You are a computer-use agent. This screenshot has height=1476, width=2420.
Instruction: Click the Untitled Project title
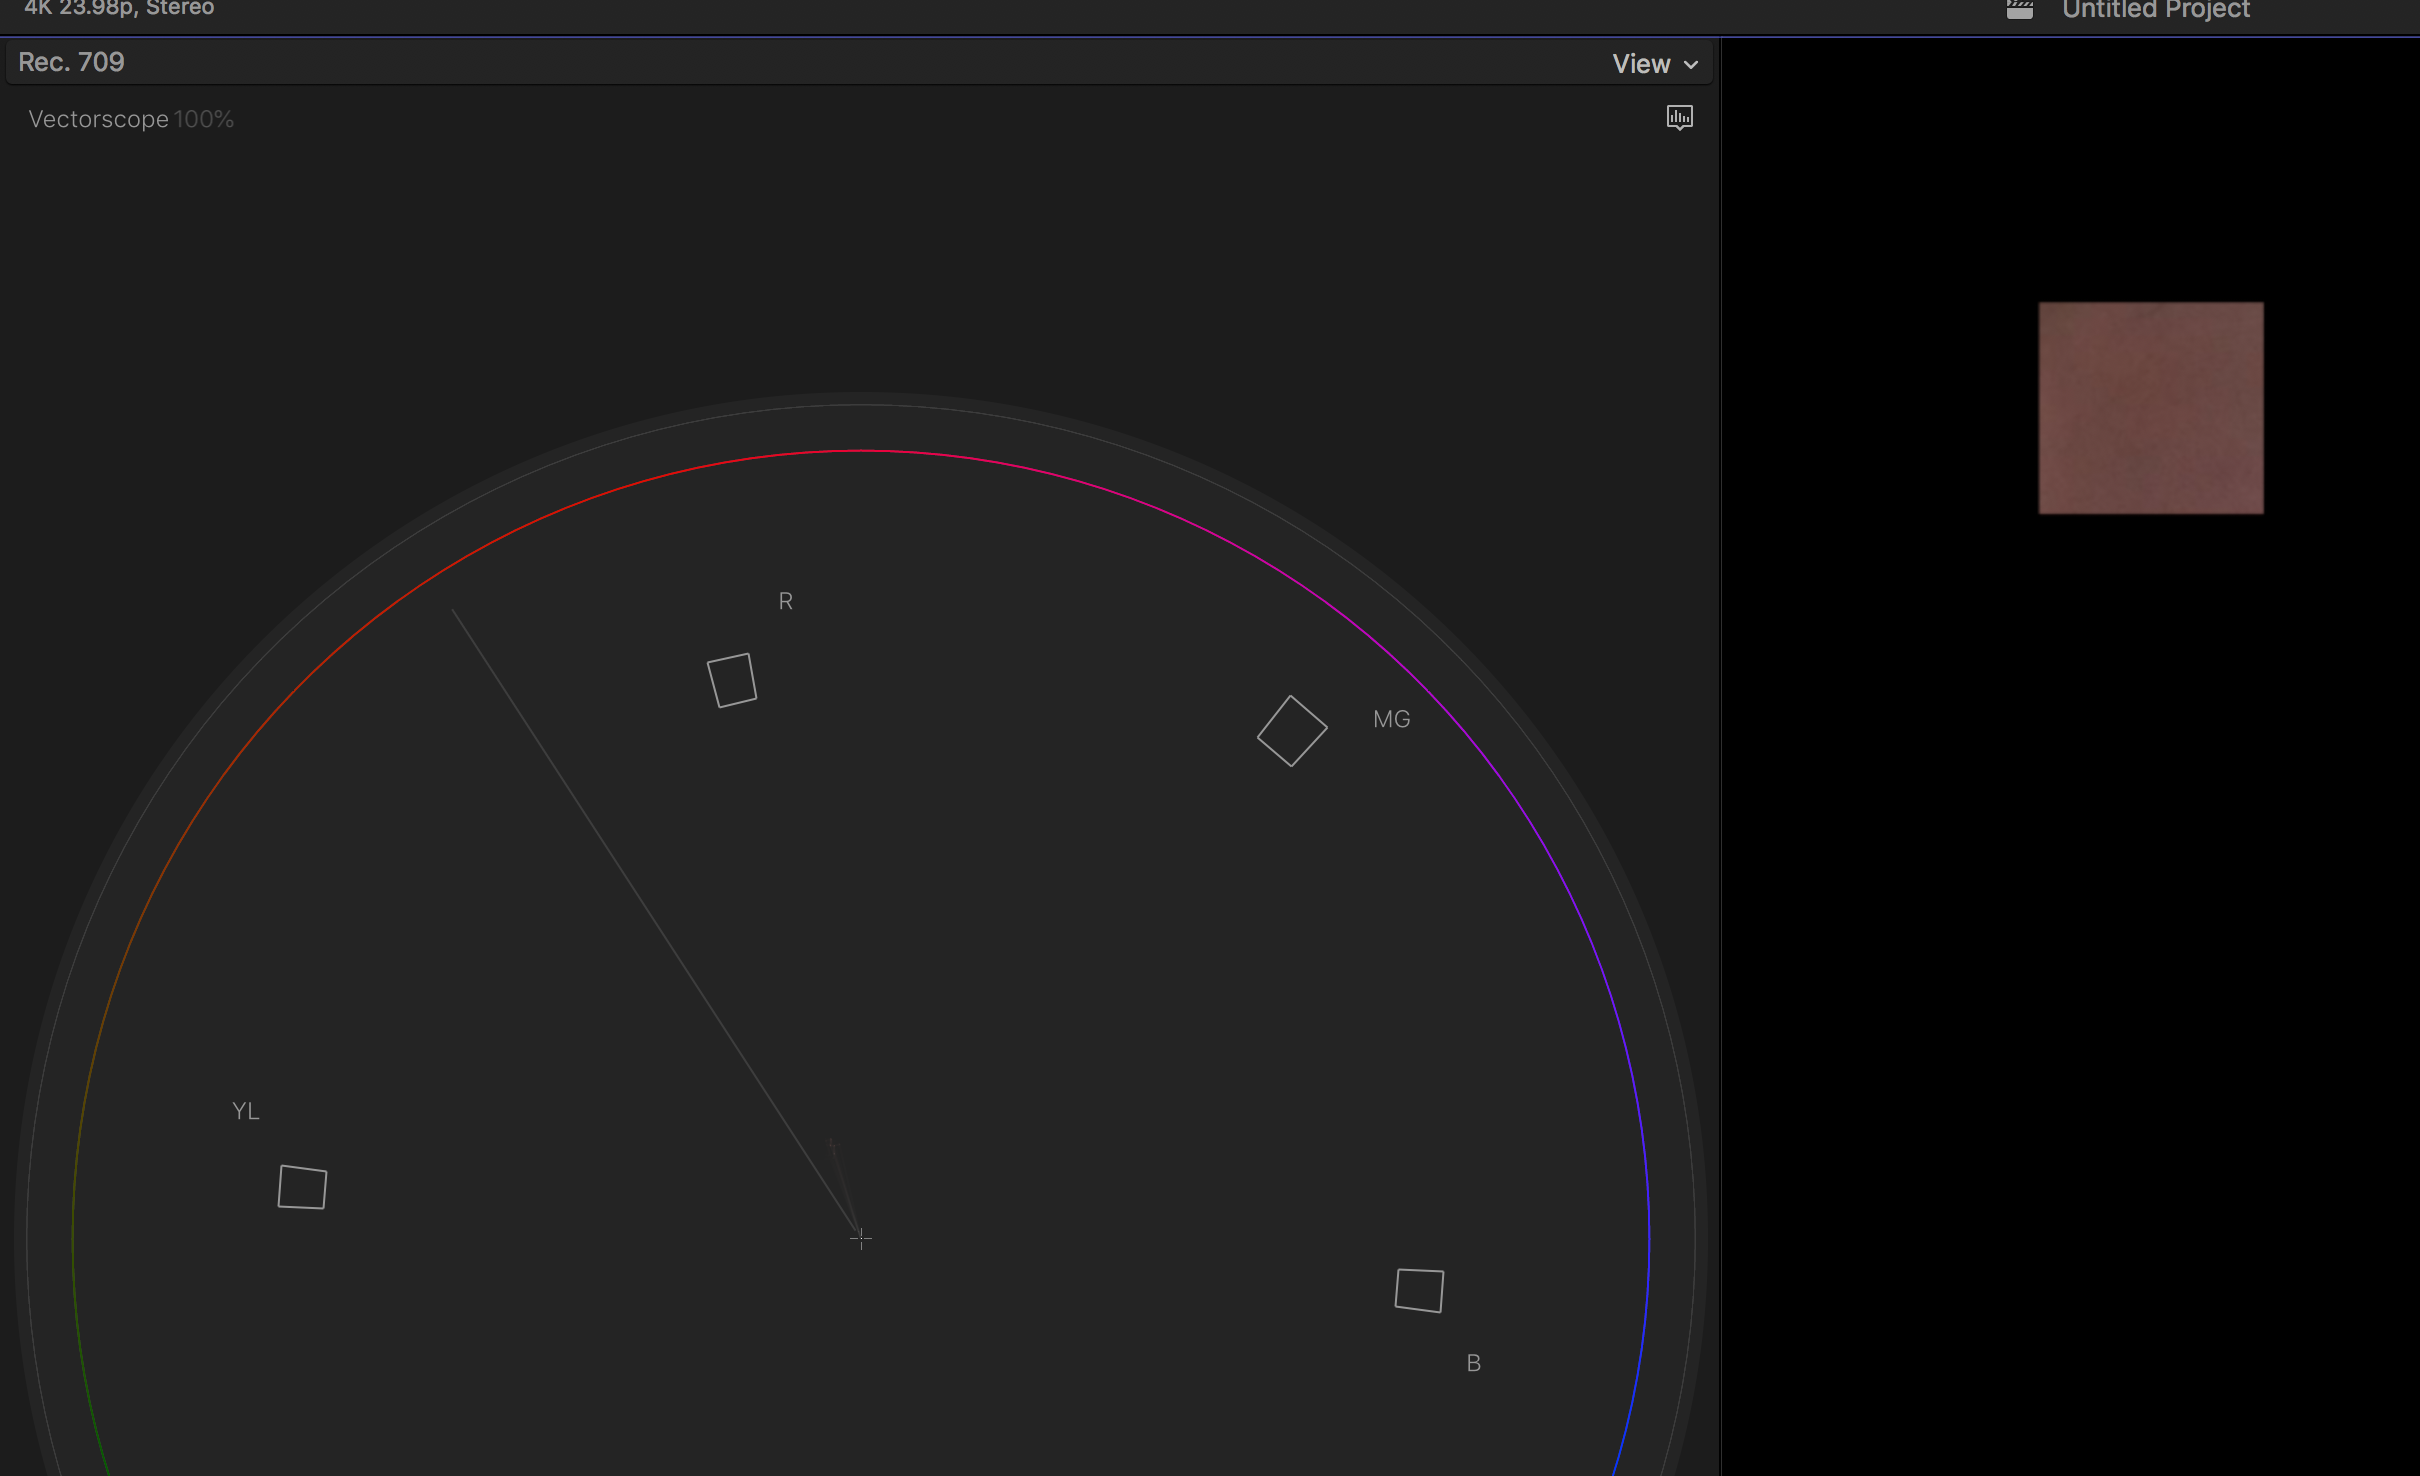(x=2156, y=10)
